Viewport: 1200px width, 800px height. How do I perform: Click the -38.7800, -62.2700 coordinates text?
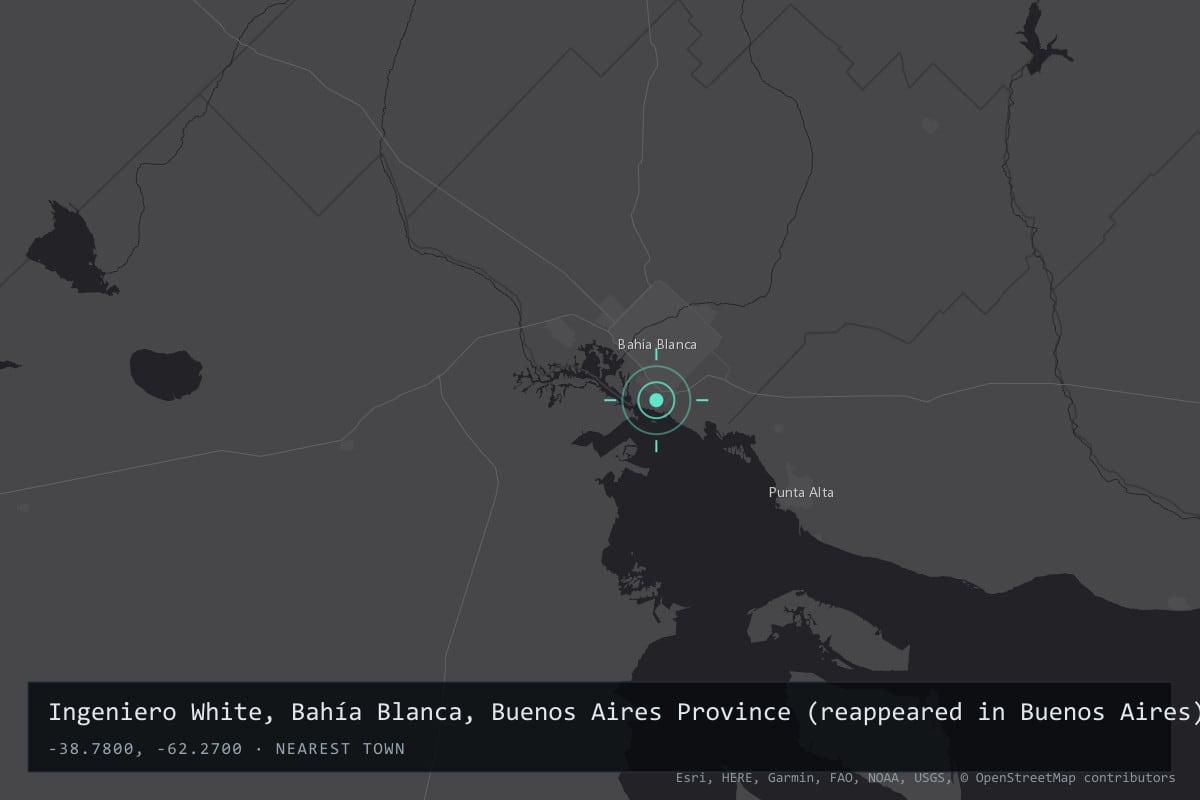click(x=145, y=748)
